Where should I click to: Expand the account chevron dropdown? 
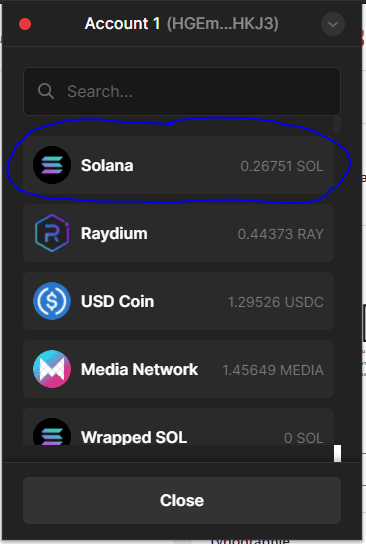pos(333,24)
